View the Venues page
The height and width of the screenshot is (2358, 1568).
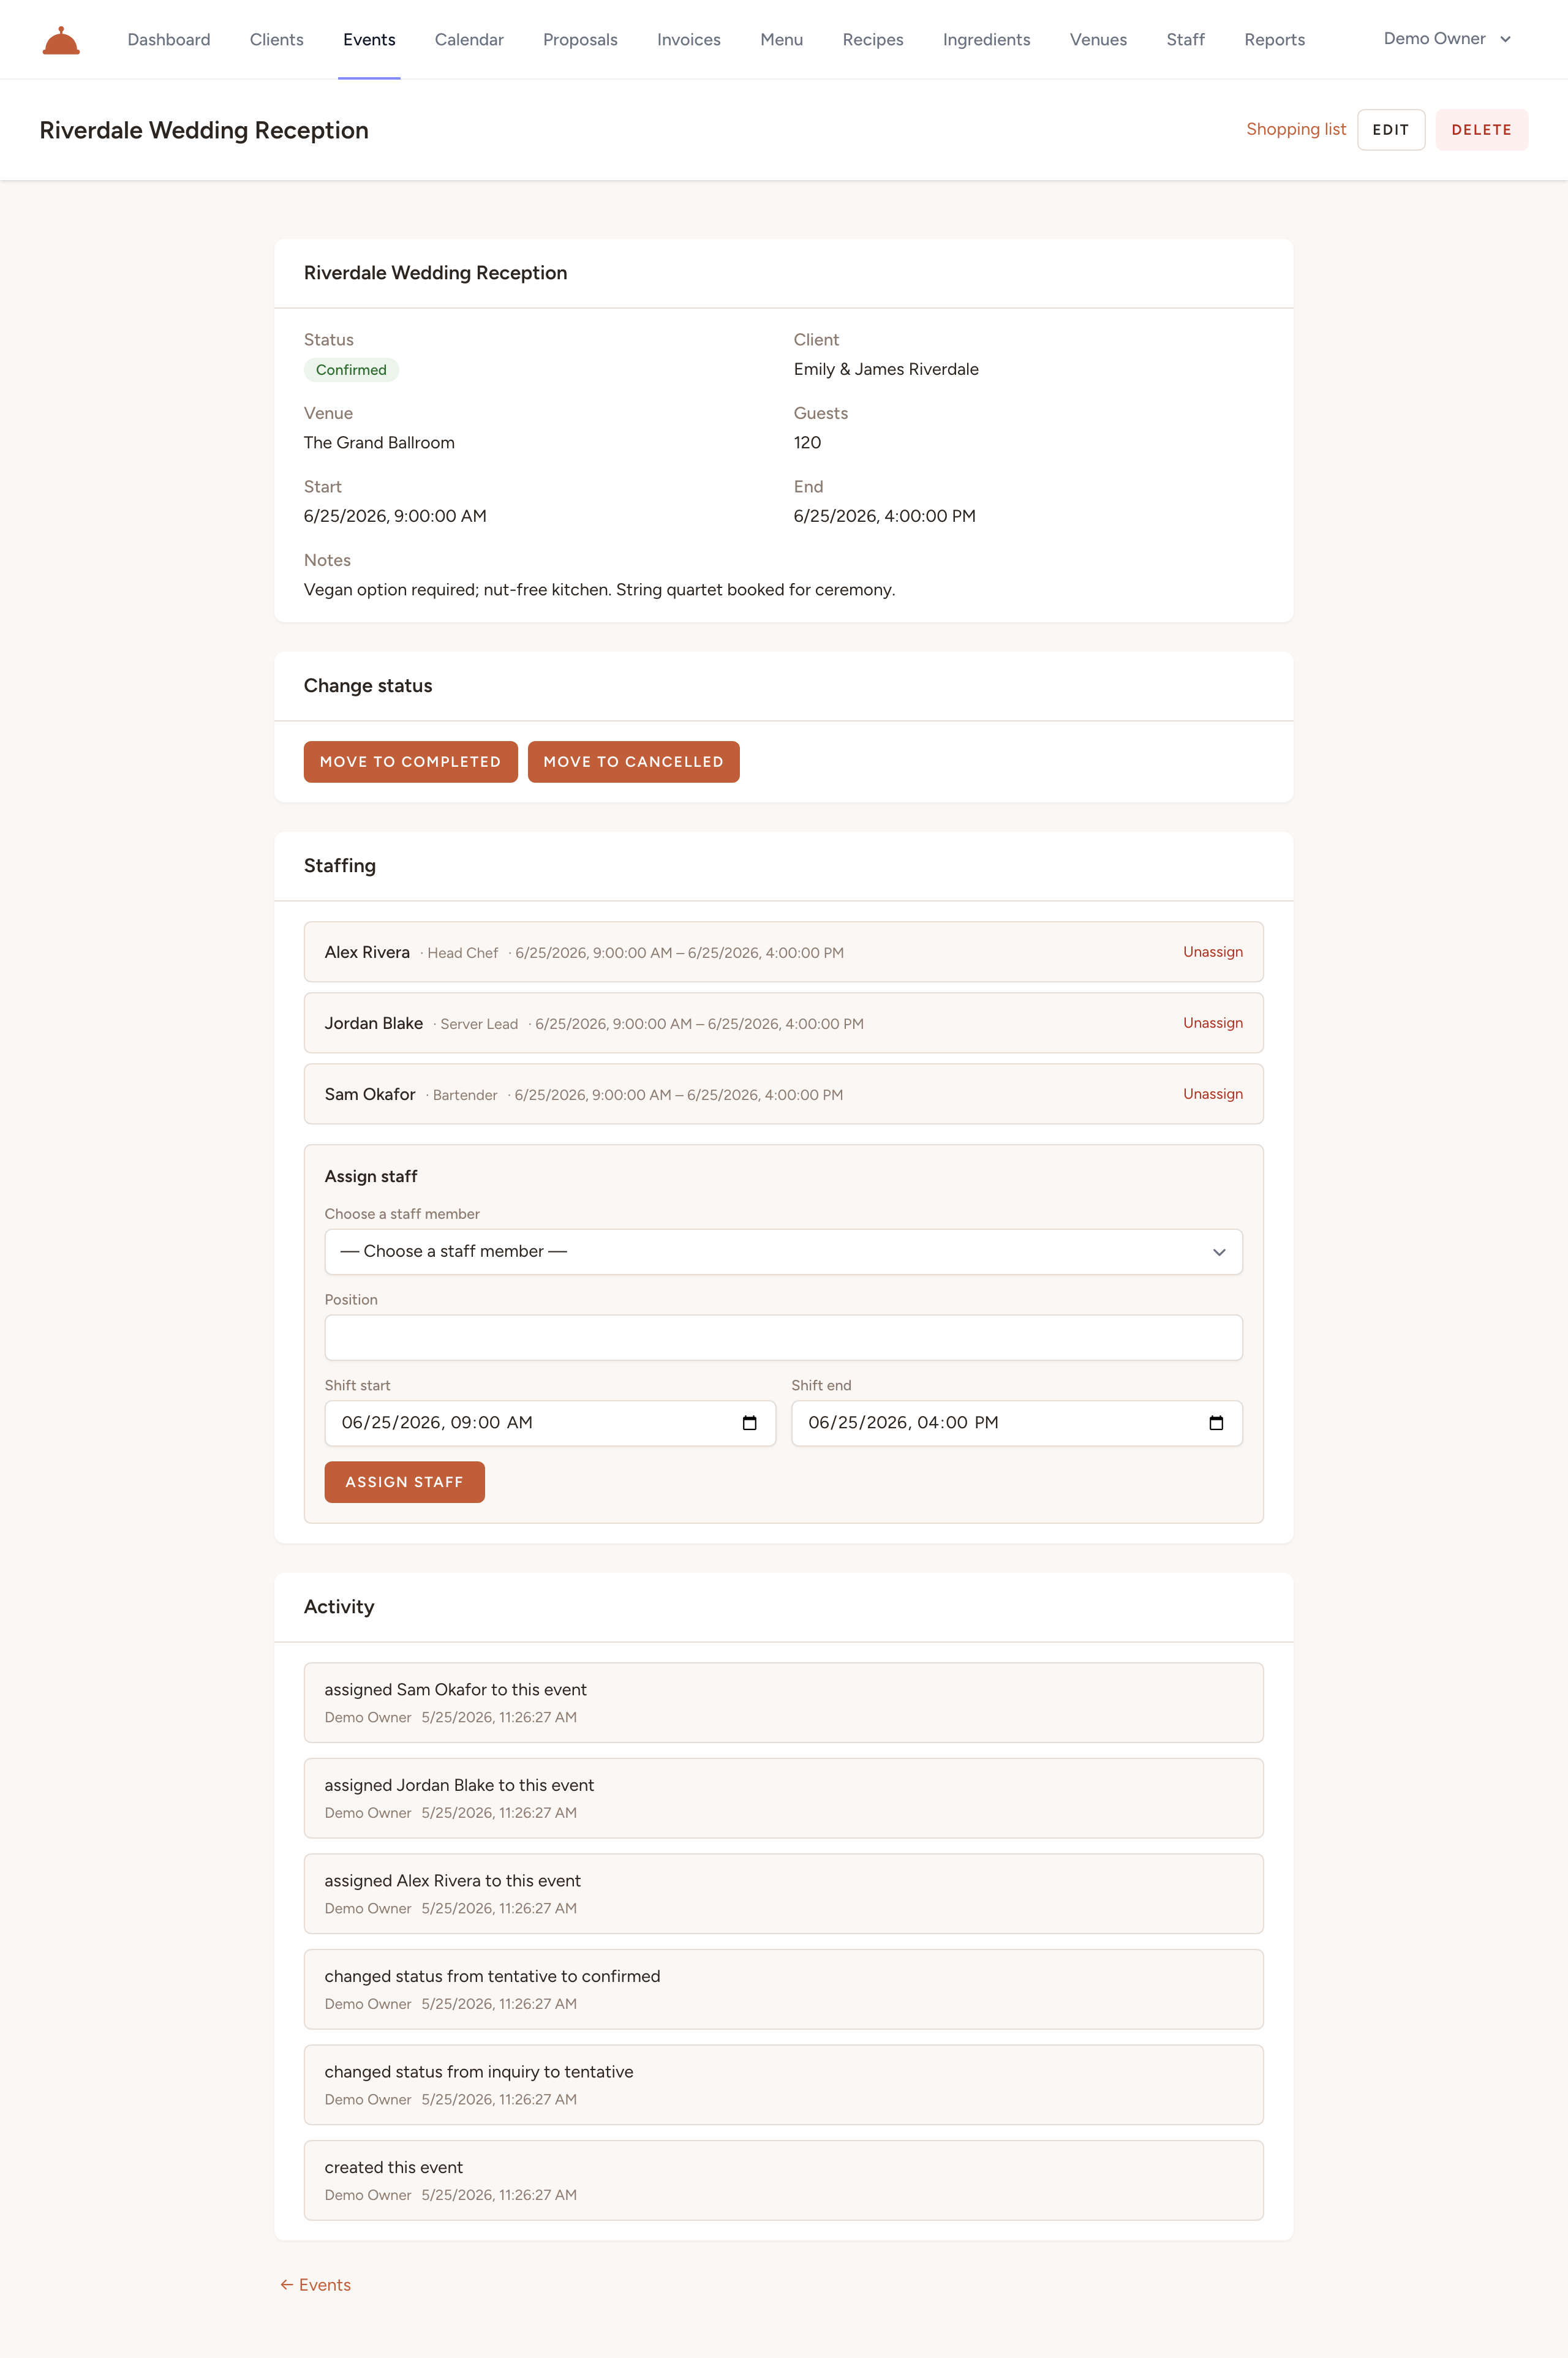[x=1098, y=40]
